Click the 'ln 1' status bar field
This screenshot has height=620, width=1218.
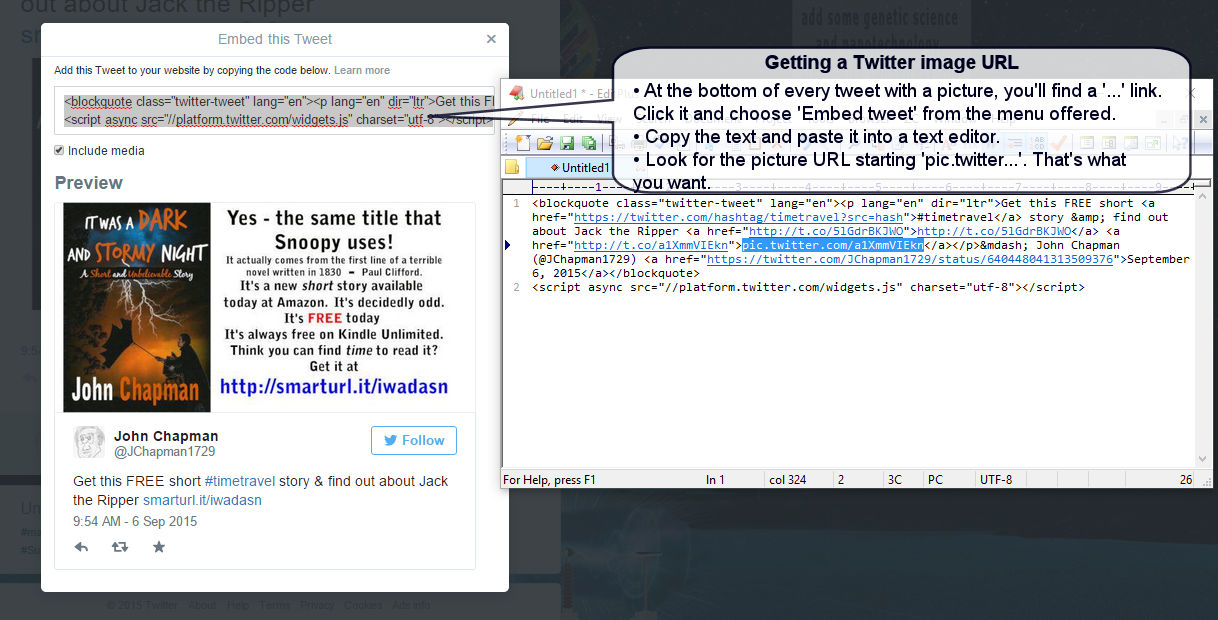[x=715, y=480]
